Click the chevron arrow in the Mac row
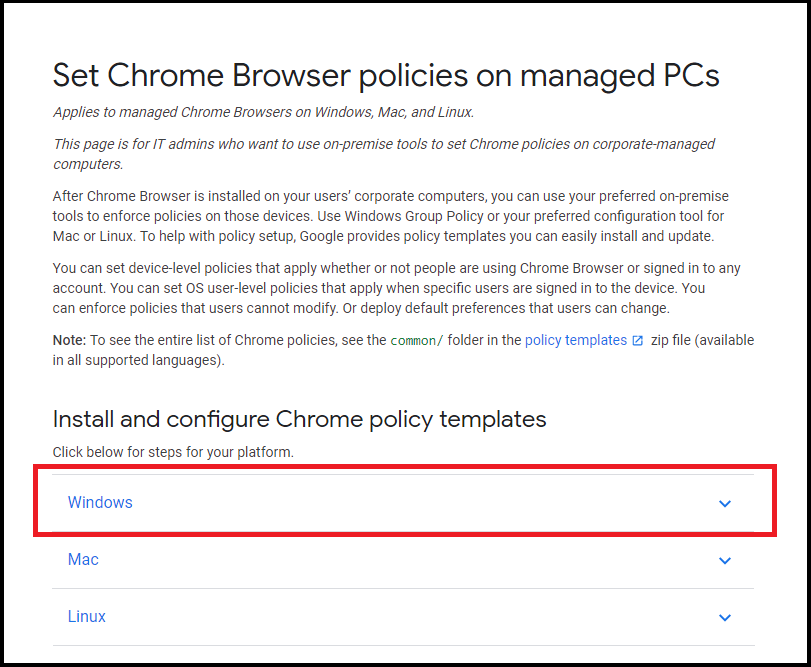Viewport: 811px width, 667px height. click(725, 560)
